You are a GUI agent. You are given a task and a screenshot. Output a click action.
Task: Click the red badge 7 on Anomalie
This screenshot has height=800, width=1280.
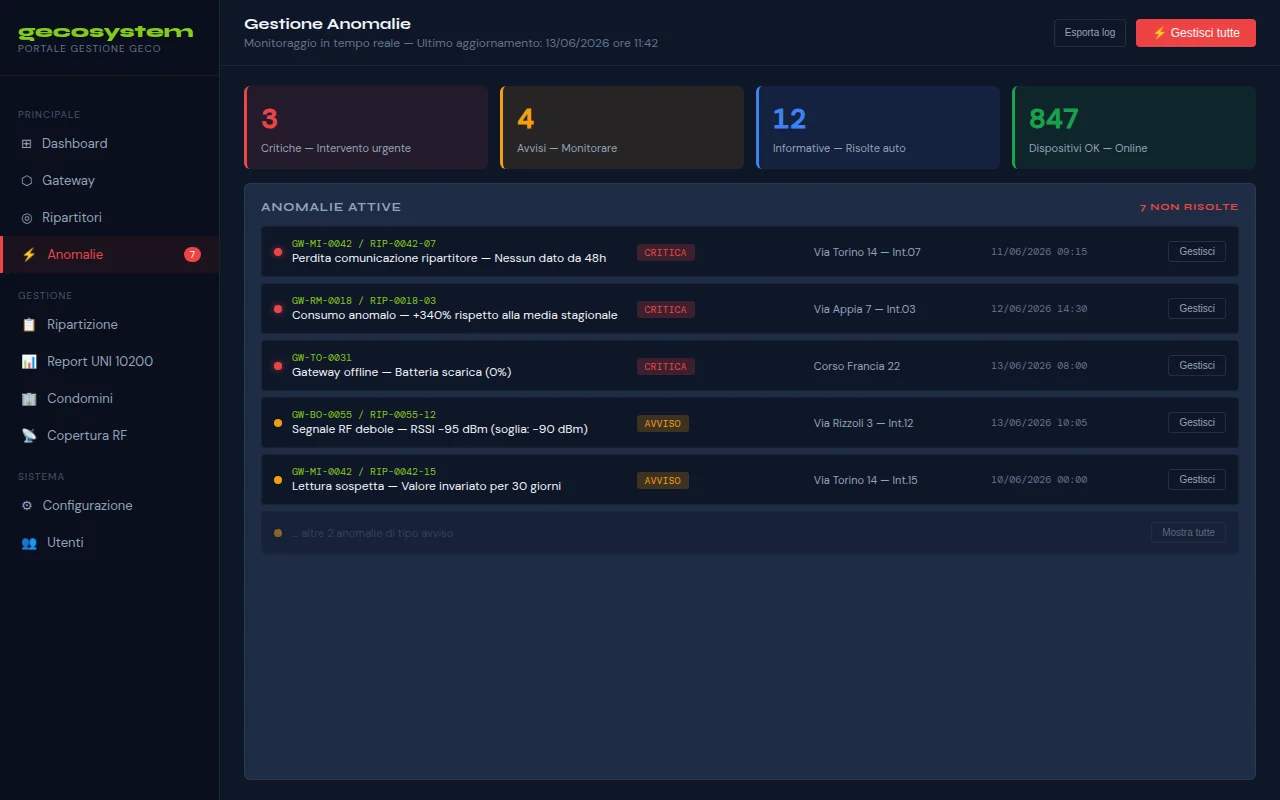(x=192, y=255)
